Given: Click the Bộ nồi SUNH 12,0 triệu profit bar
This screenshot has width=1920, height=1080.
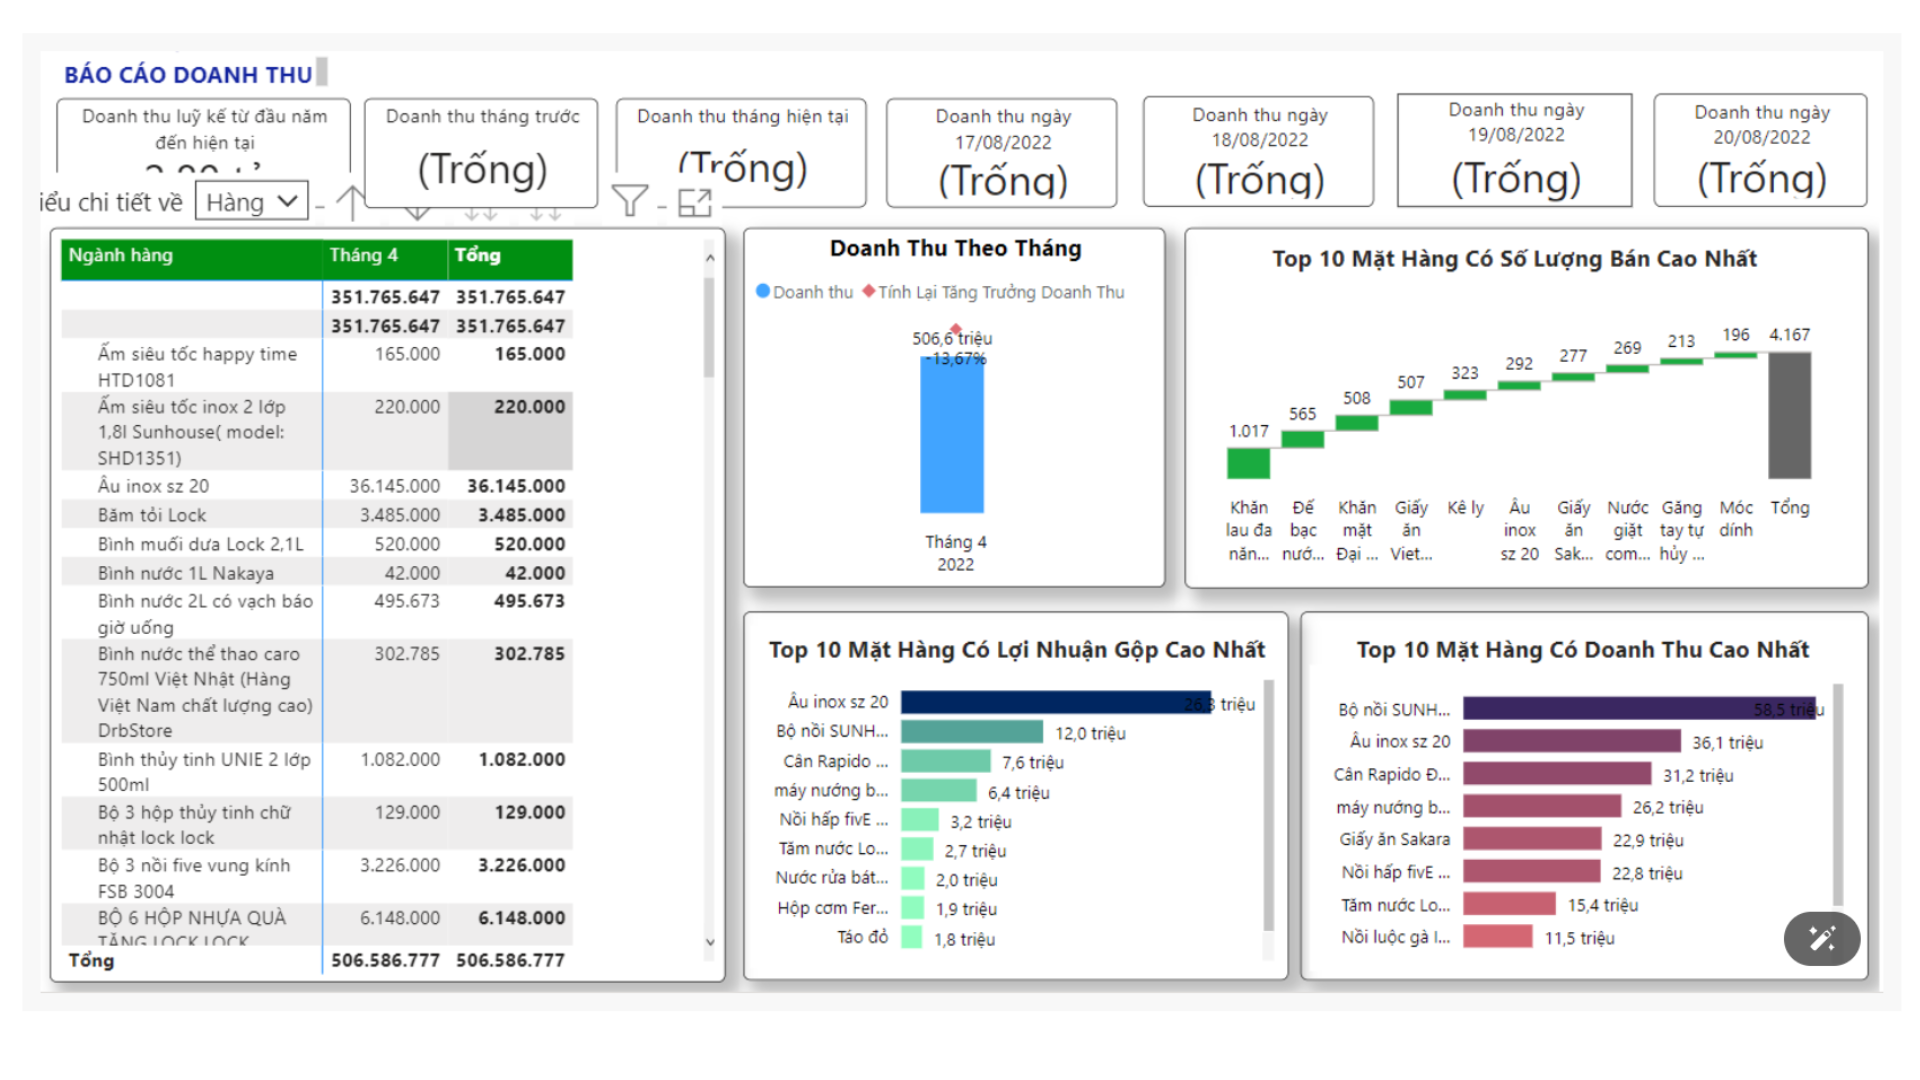Looking at the screenshot, I should coord(971,732).
